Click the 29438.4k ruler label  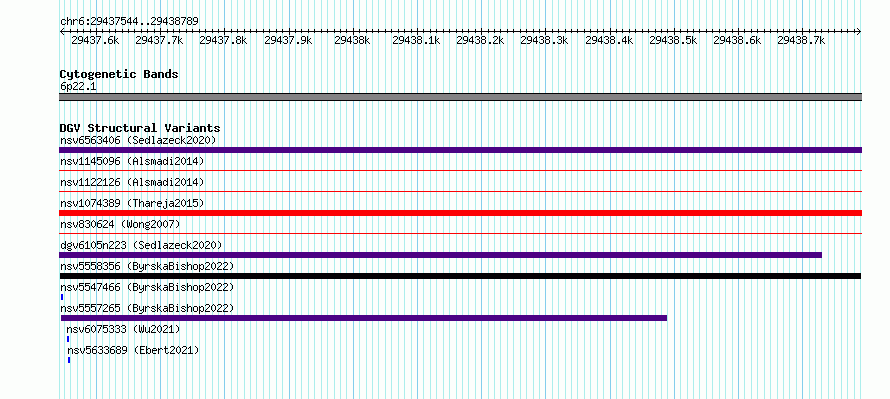(609, 40)
